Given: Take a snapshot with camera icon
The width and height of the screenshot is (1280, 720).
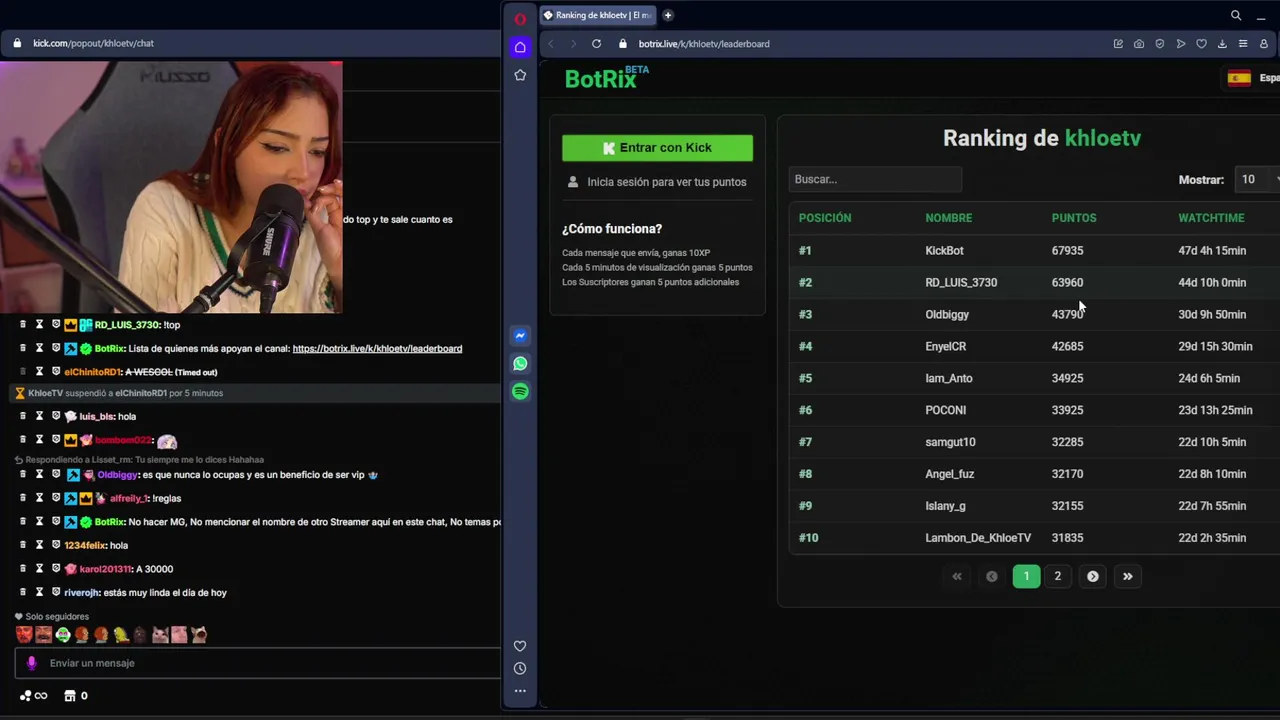Looking at the screenshot, I should pos(1139,44).
